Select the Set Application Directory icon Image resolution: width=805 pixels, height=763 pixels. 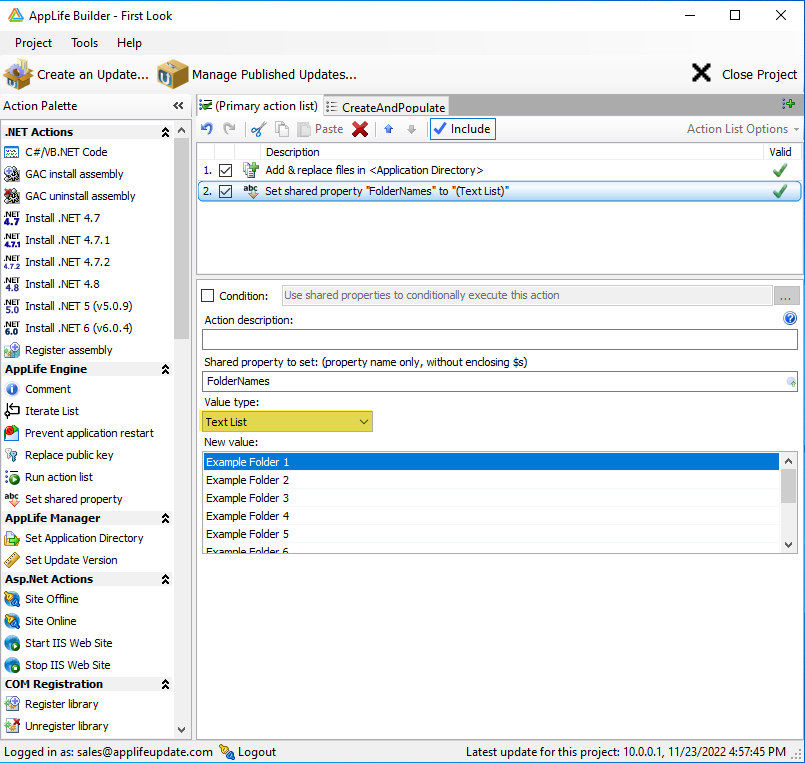12,538
